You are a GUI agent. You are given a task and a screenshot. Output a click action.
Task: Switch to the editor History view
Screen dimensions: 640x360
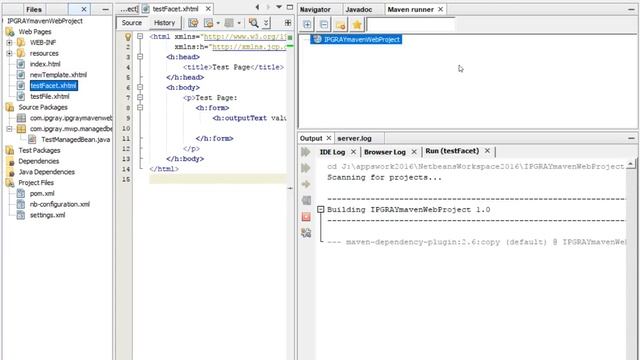[x=164, y=23]
